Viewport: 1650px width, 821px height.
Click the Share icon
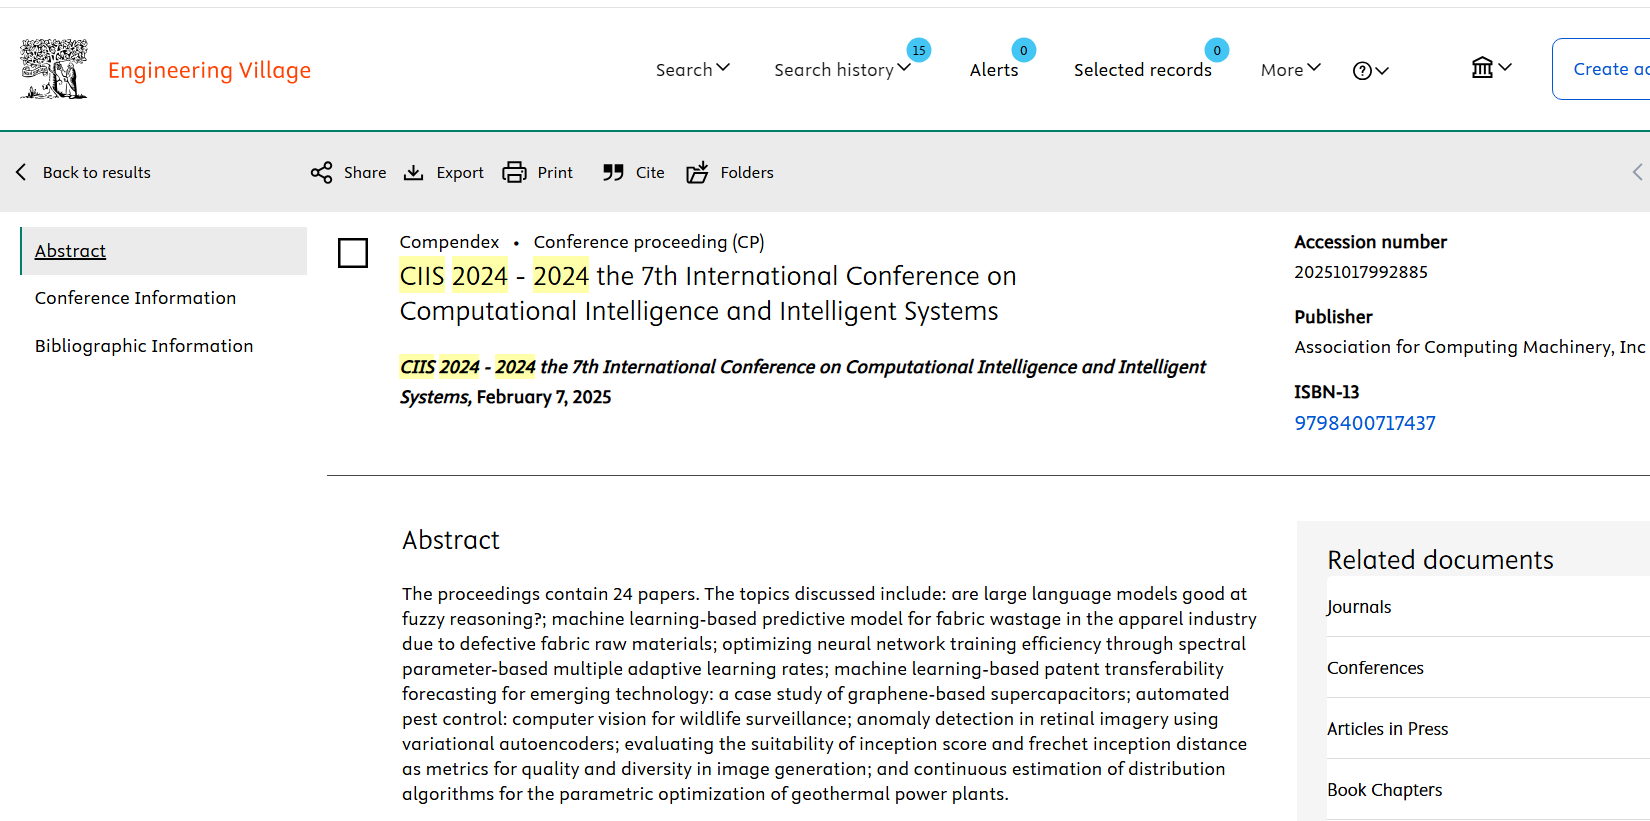[x=321, y=173]
